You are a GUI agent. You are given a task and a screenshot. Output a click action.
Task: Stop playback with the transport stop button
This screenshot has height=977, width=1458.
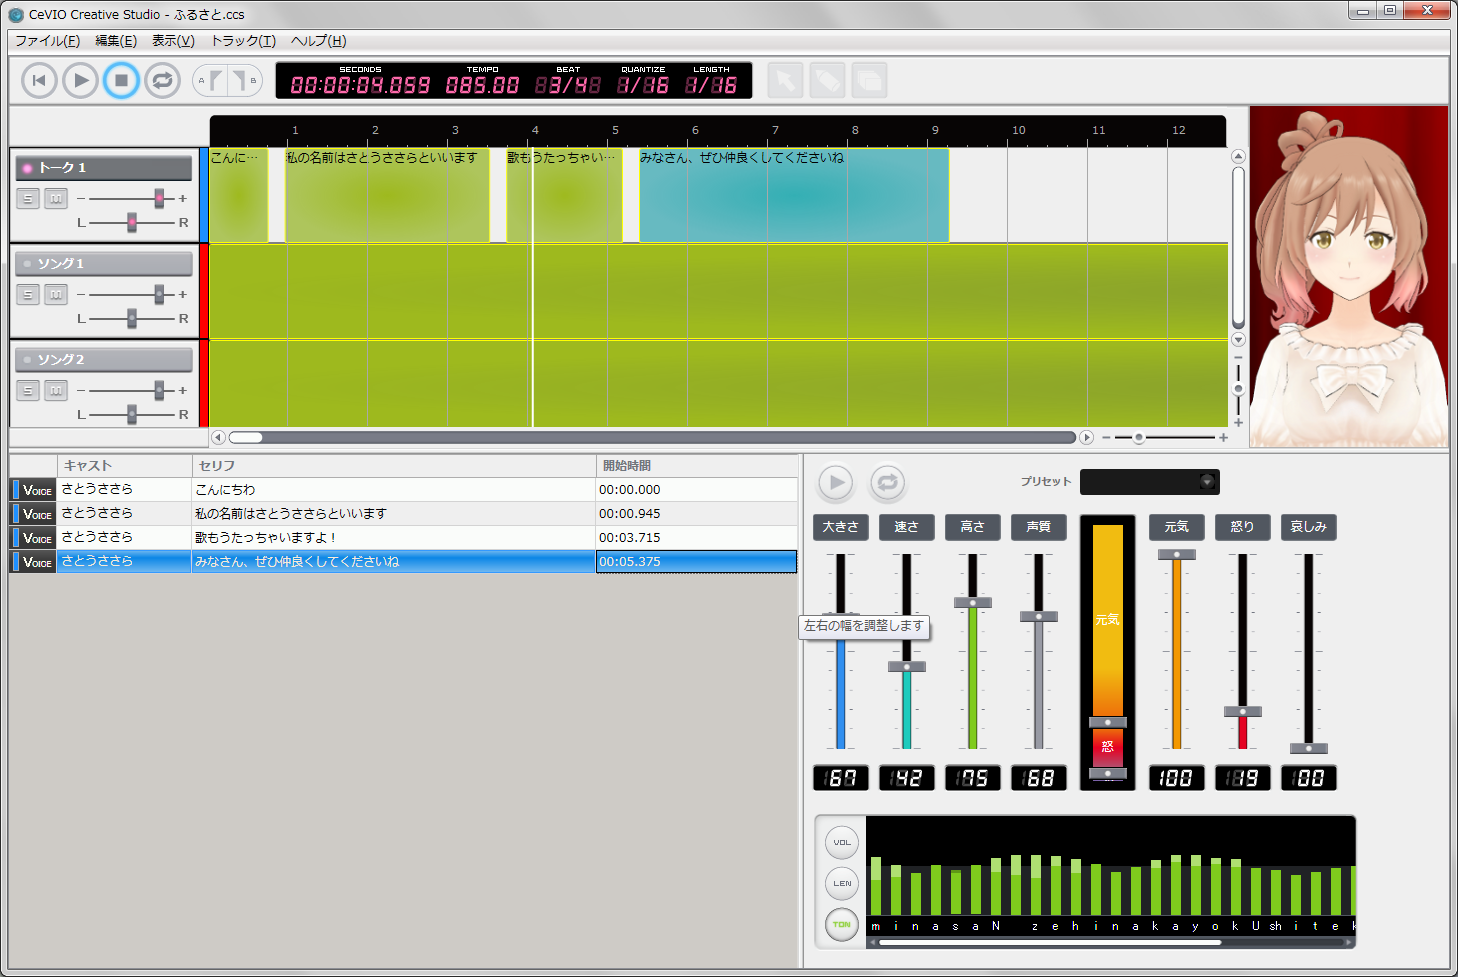(x=121, y=80)
